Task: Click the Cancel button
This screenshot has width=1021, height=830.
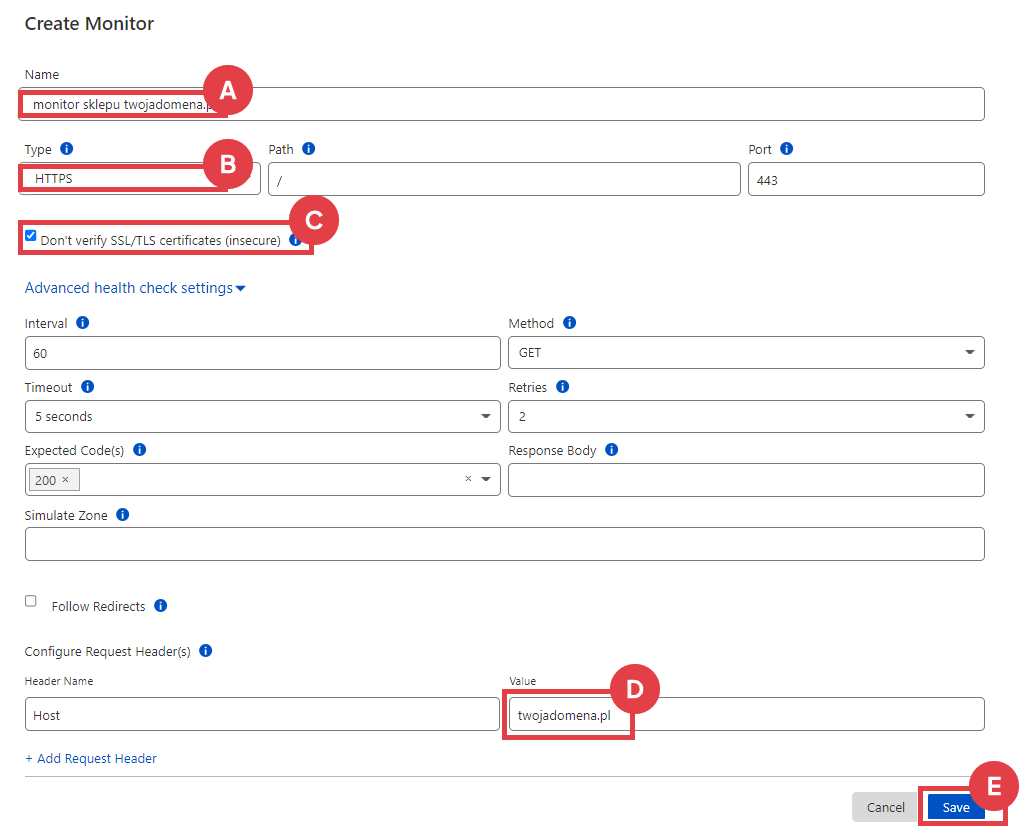Action: (x=885, y=807)
